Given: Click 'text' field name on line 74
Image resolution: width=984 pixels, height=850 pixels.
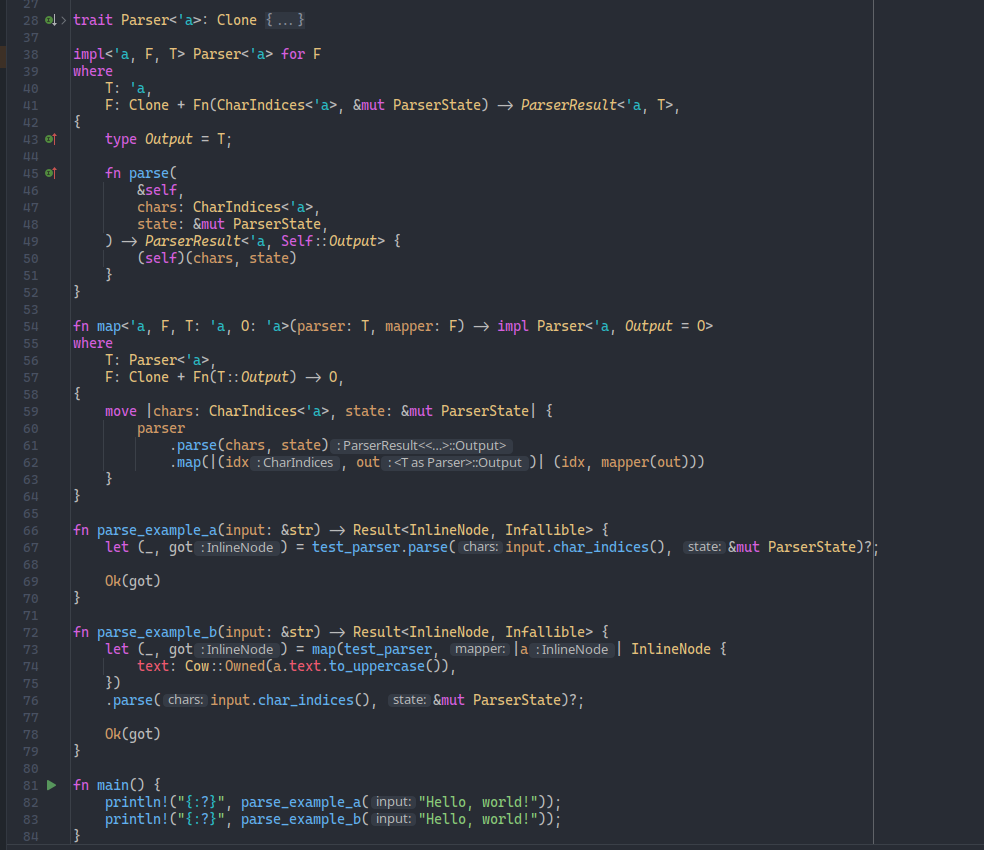Looking at the screenshot, I should (152, 666).
